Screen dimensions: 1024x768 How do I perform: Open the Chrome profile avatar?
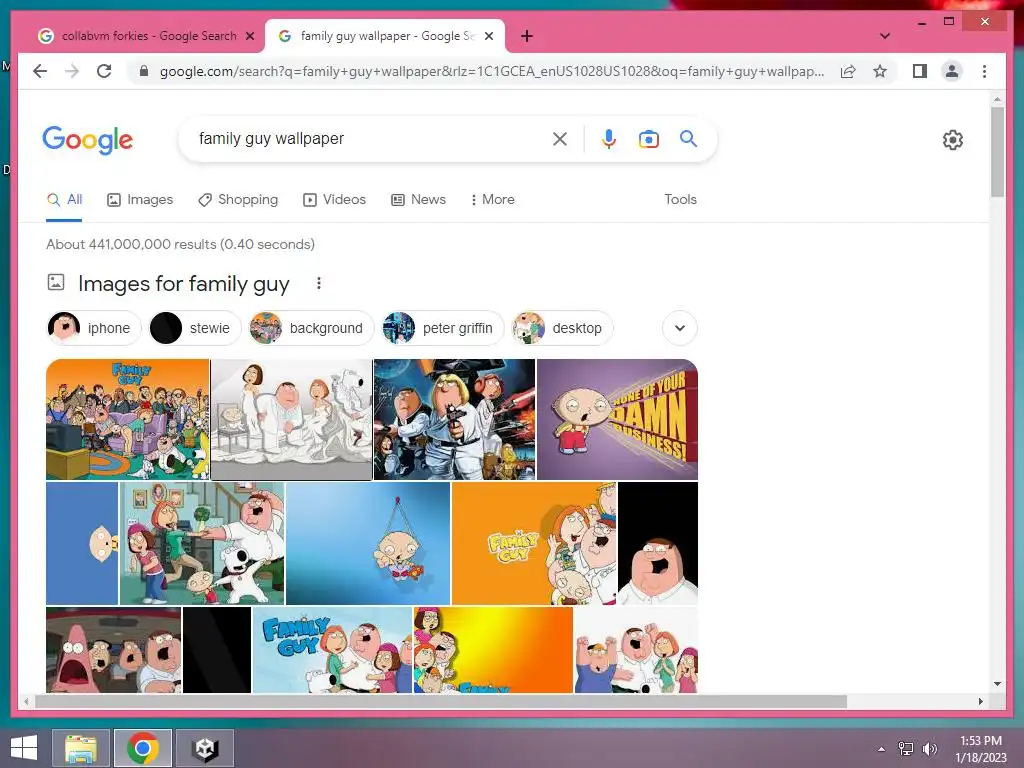(952, 71)
